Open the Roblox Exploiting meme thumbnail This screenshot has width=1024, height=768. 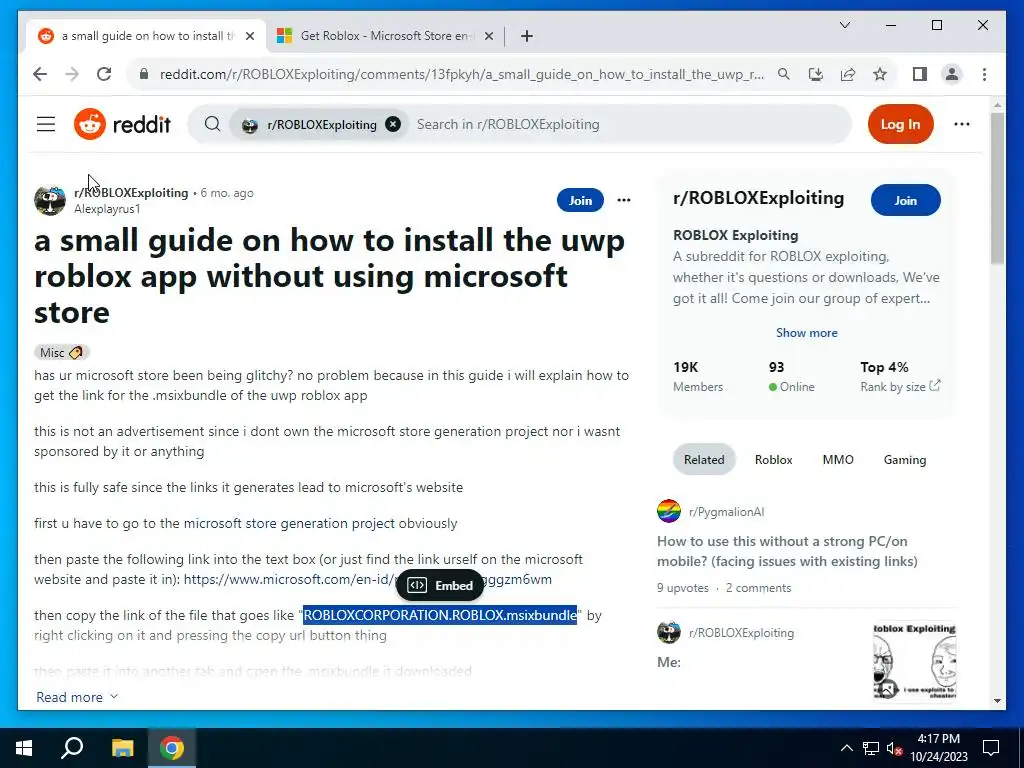point(914,661)
